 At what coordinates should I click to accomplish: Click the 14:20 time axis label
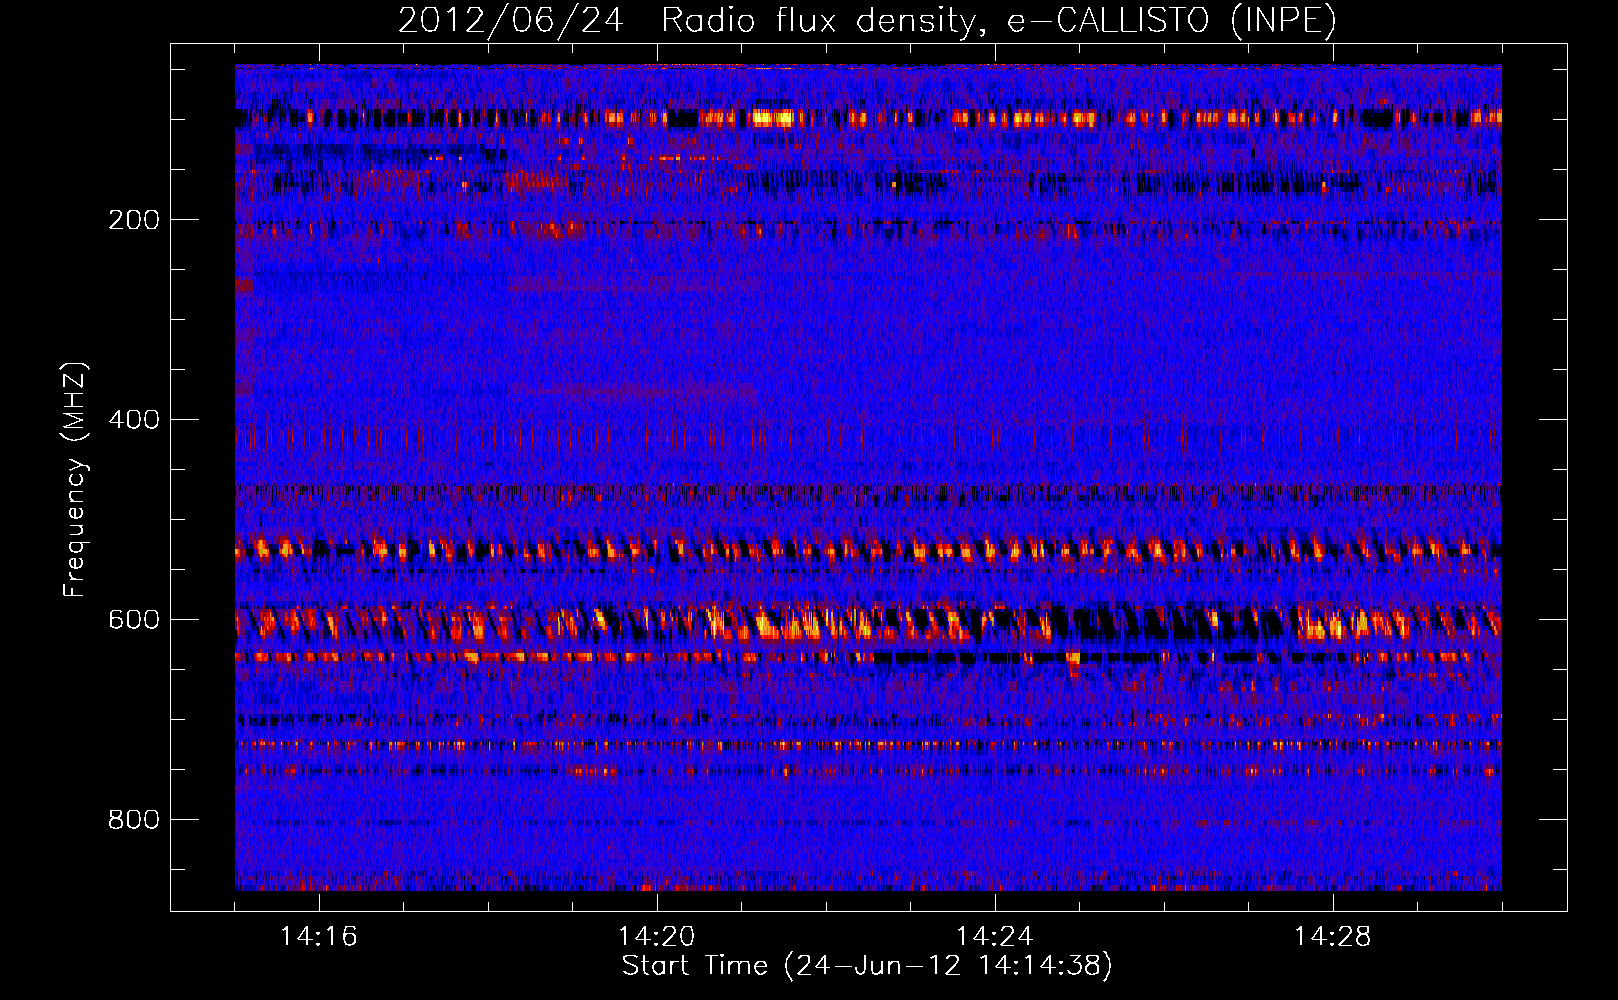(x=656, y=937)
